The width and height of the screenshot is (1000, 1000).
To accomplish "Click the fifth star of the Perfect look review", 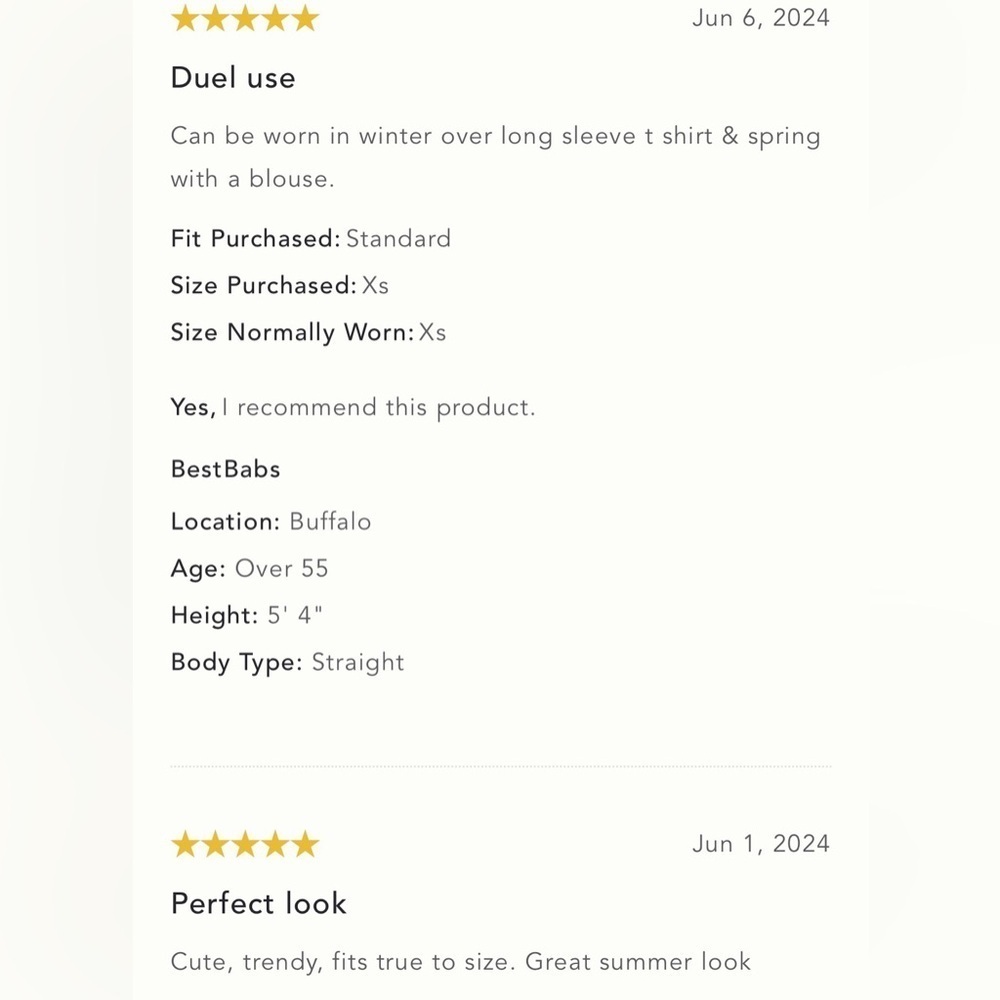I will (x=305, y=844).
